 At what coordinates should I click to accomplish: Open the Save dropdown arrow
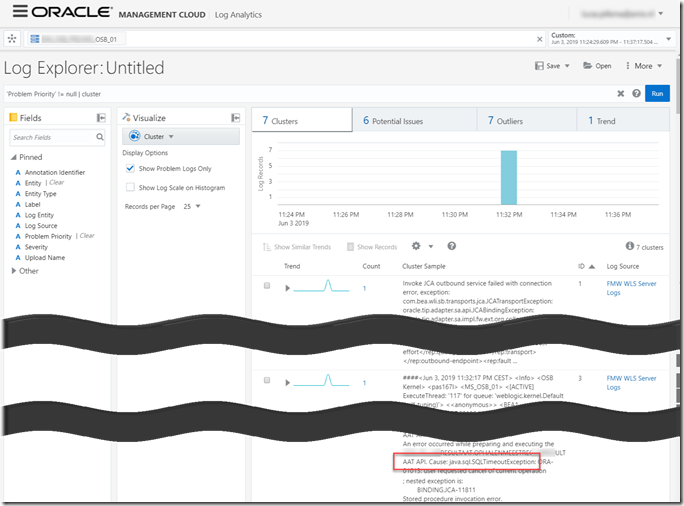click(567, 66)
